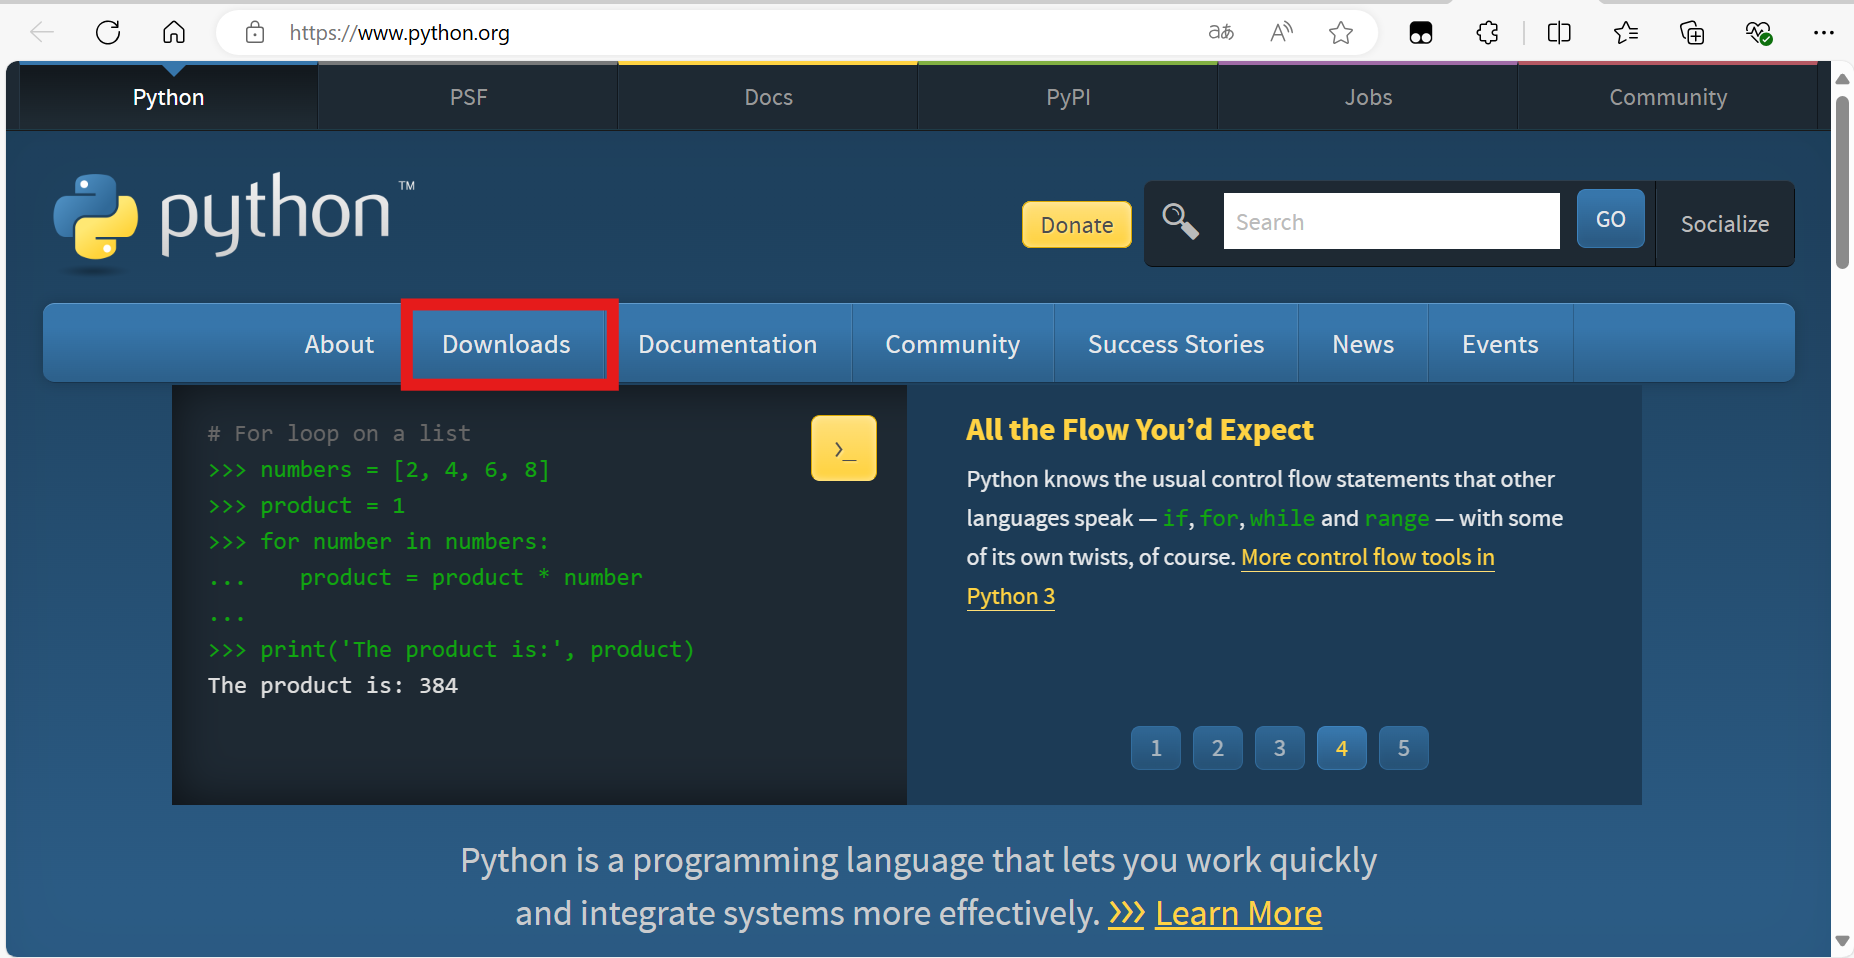Toggle split screen icon

(1559, 33)
